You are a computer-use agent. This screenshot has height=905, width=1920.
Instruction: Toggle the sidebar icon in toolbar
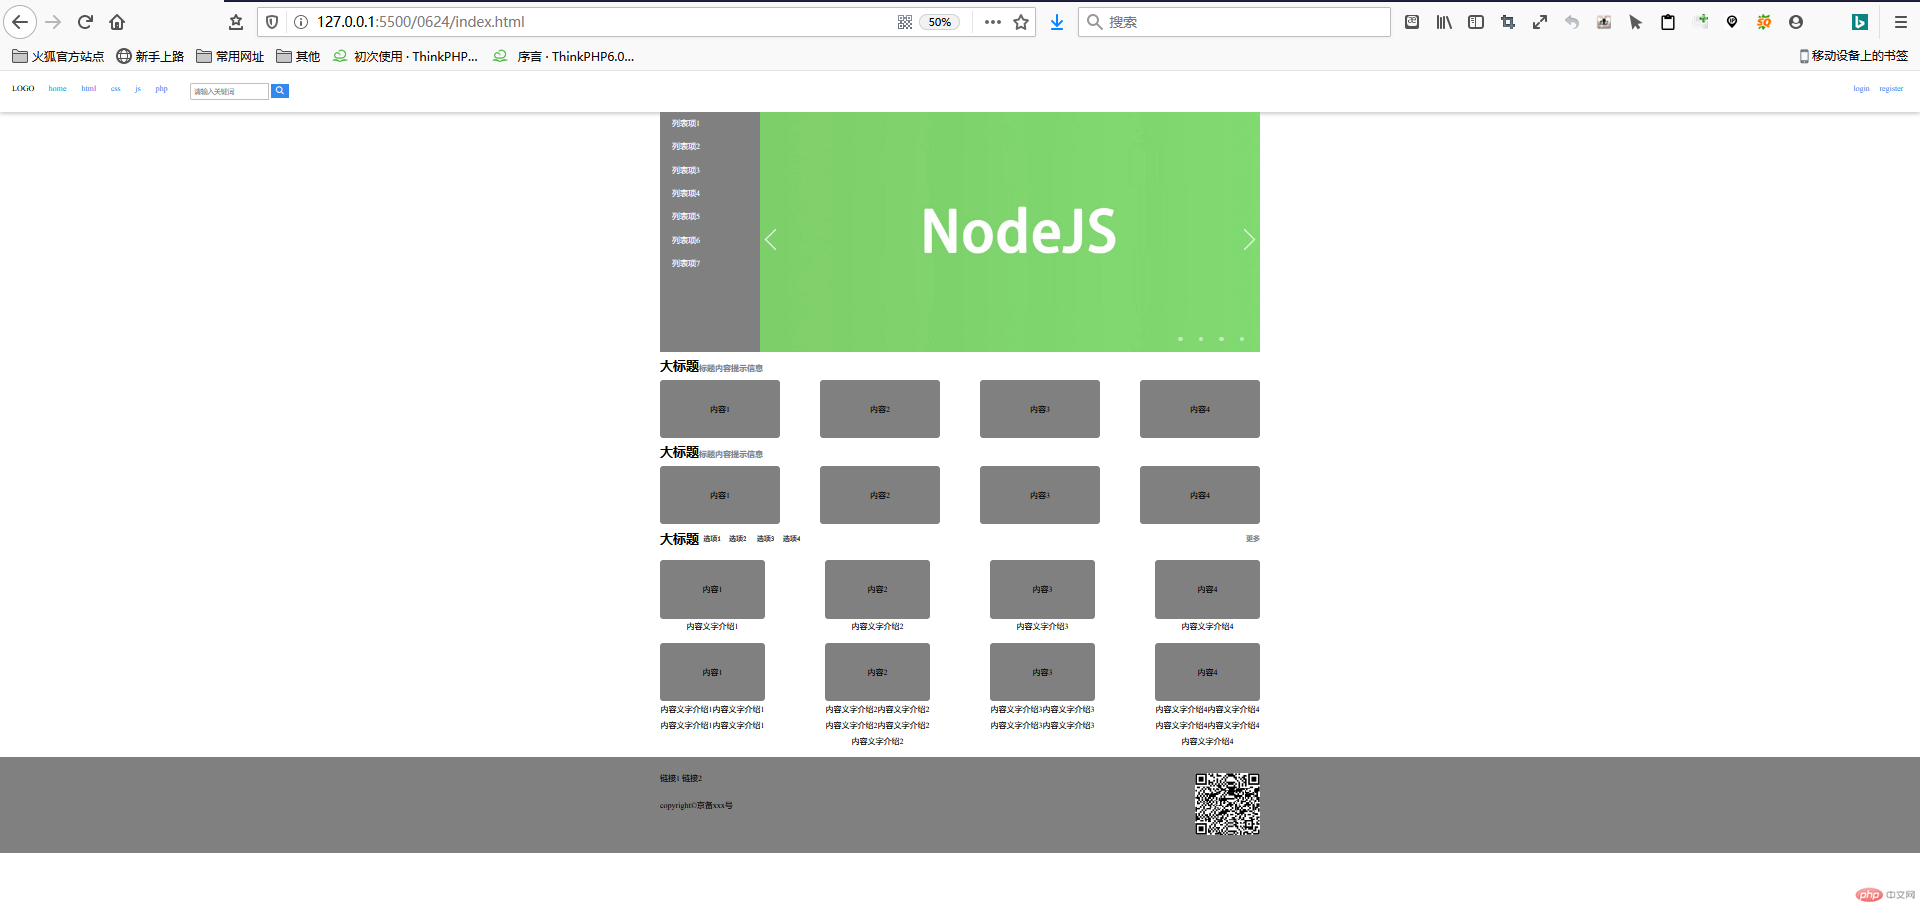click(x=1476, y=22)
